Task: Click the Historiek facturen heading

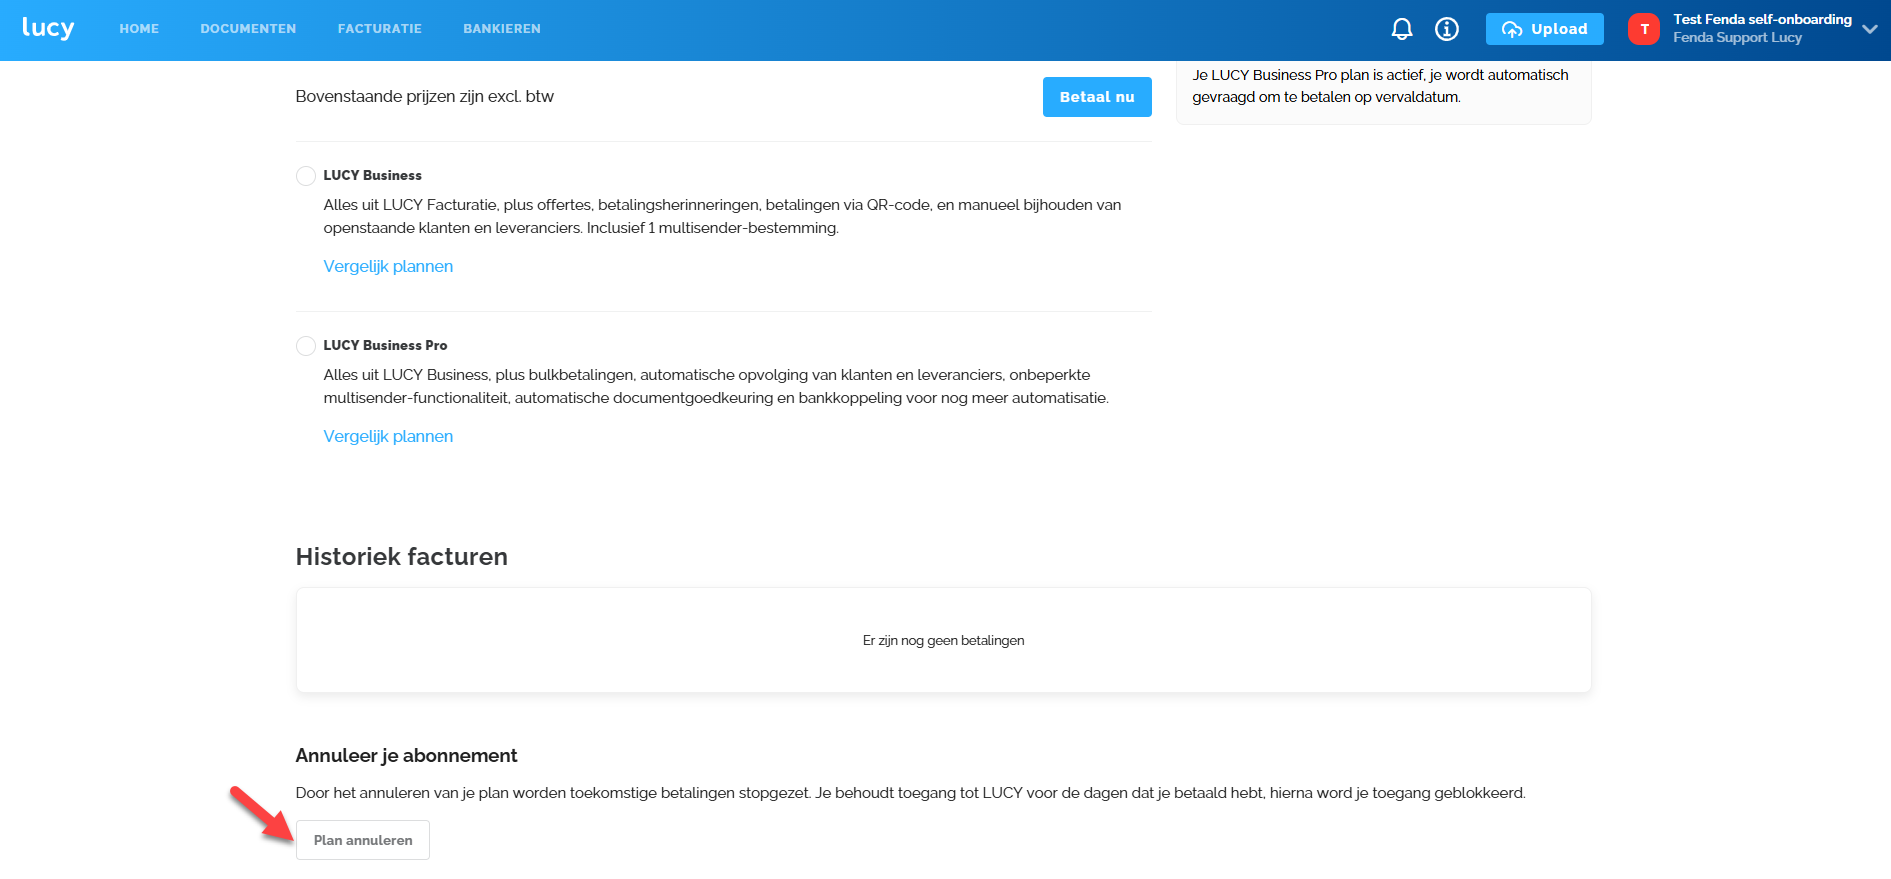Action: point(402,557)
